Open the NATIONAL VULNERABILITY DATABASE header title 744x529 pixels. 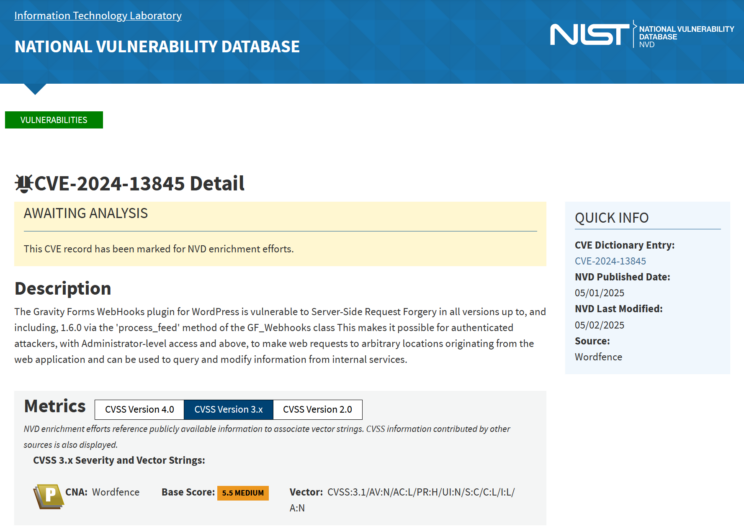(157, 47)
